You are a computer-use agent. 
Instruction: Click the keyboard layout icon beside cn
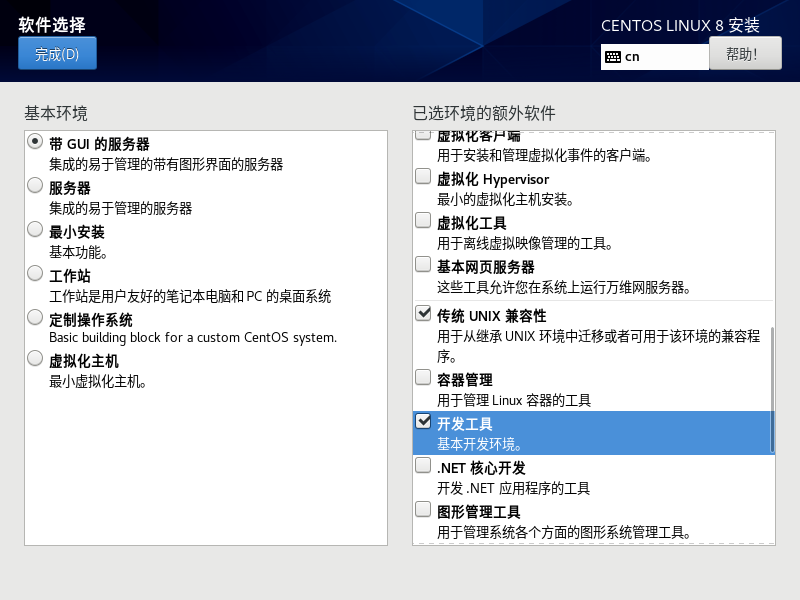(613, 57)
